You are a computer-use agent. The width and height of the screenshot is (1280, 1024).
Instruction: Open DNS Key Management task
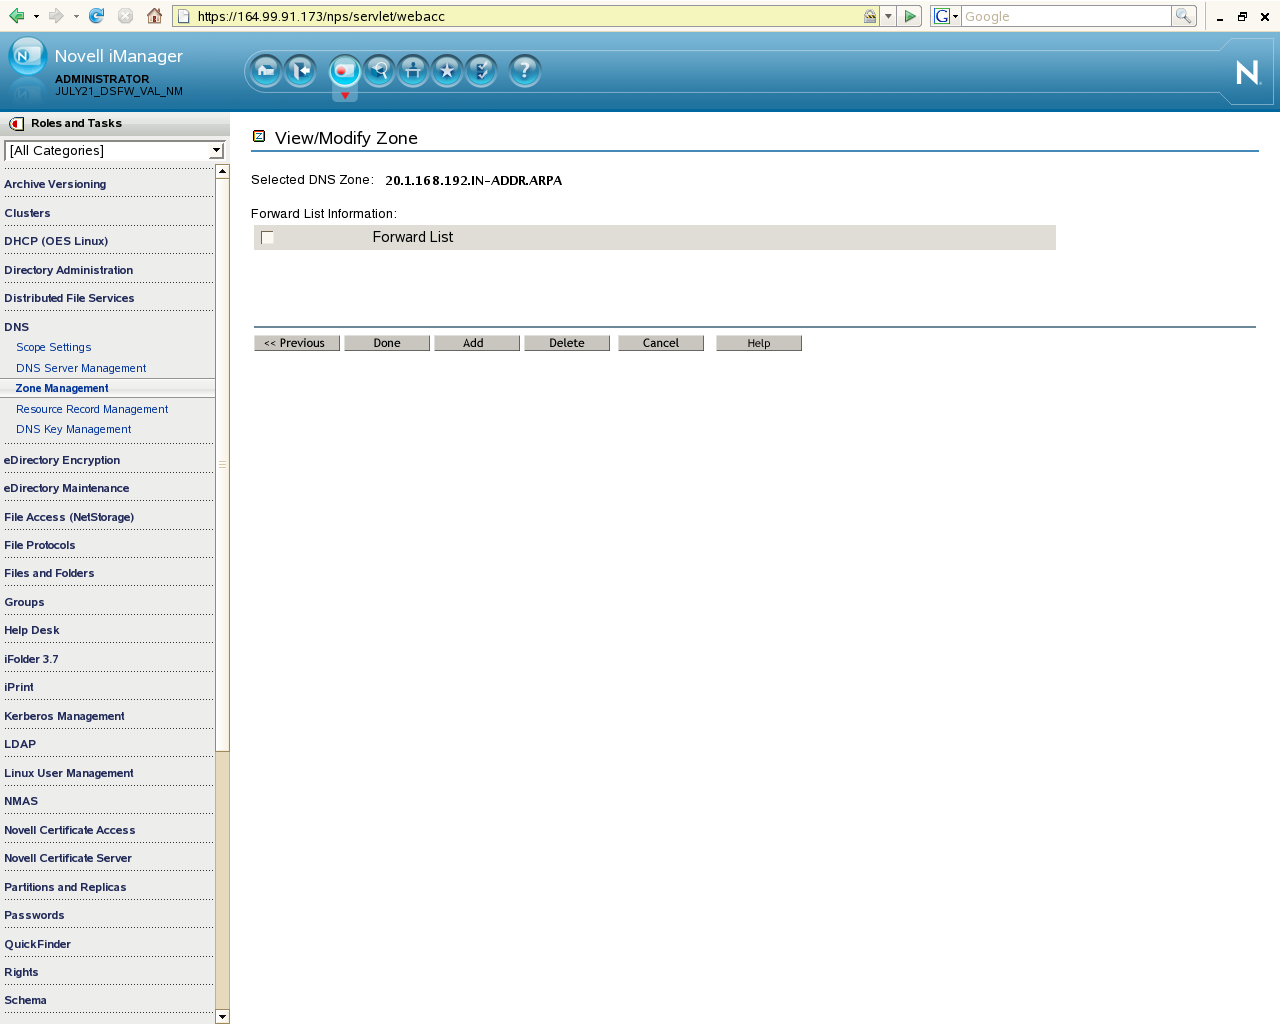pos(74,429)
